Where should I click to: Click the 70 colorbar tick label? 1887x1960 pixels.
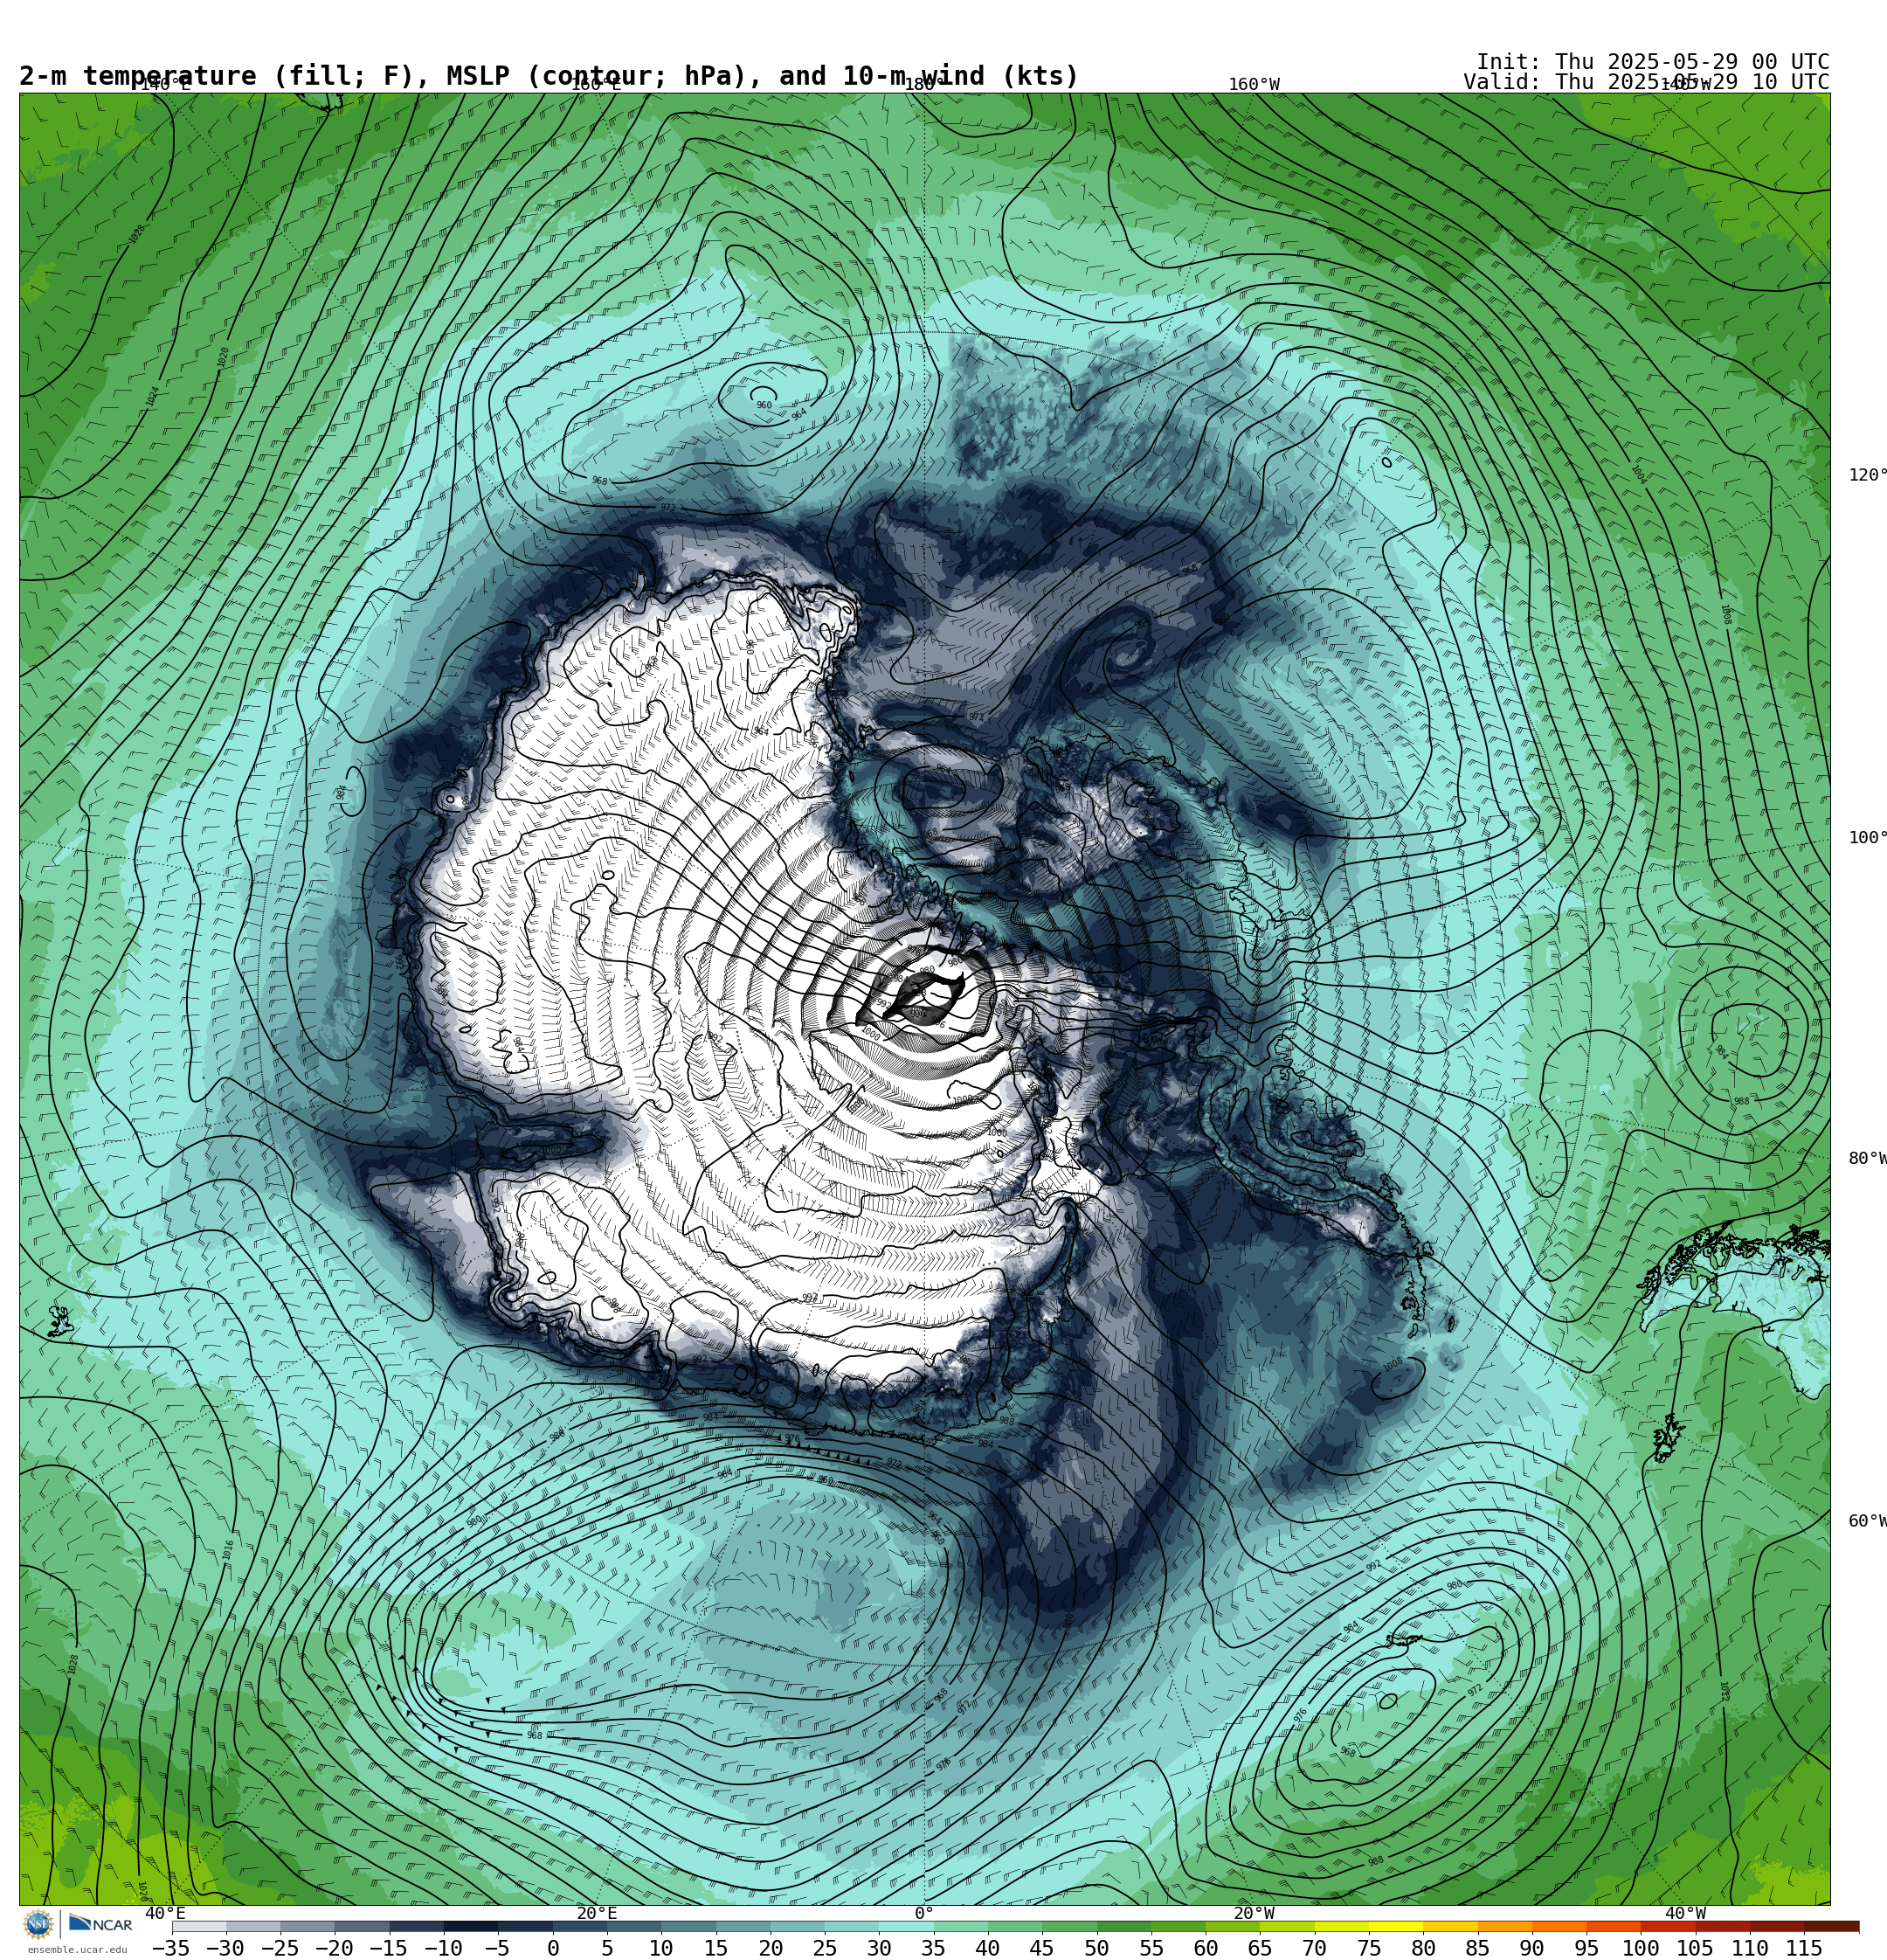1314,1948
